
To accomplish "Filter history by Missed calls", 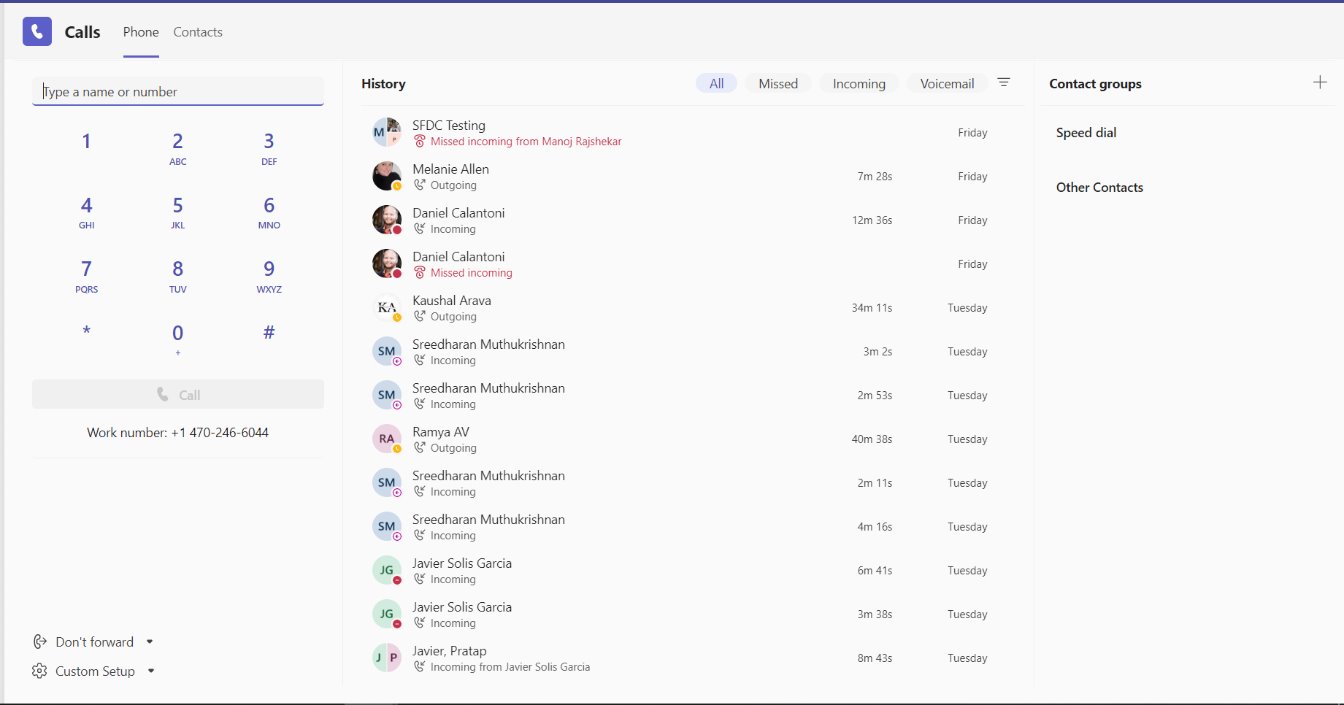I will tap(778, 84).
